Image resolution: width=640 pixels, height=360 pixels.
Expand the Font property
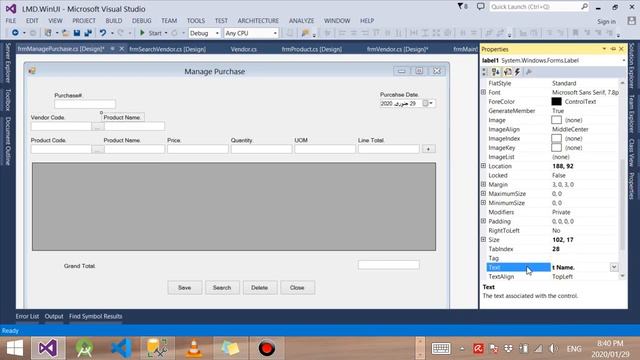pyautogui.click(x=484, y=92)
